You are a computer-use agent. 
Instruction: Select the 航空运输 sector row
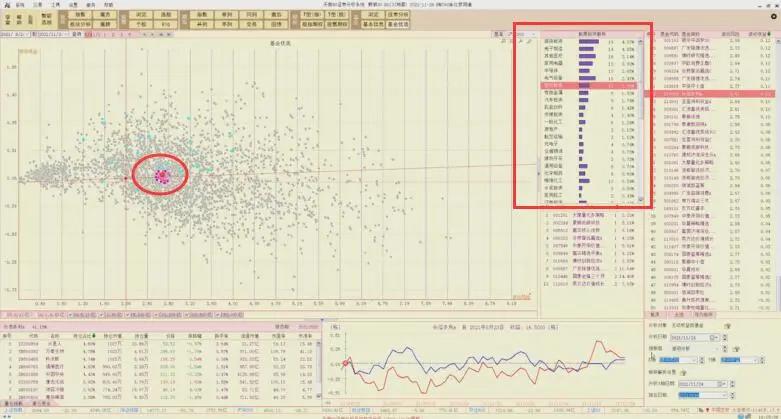[590, 137]
